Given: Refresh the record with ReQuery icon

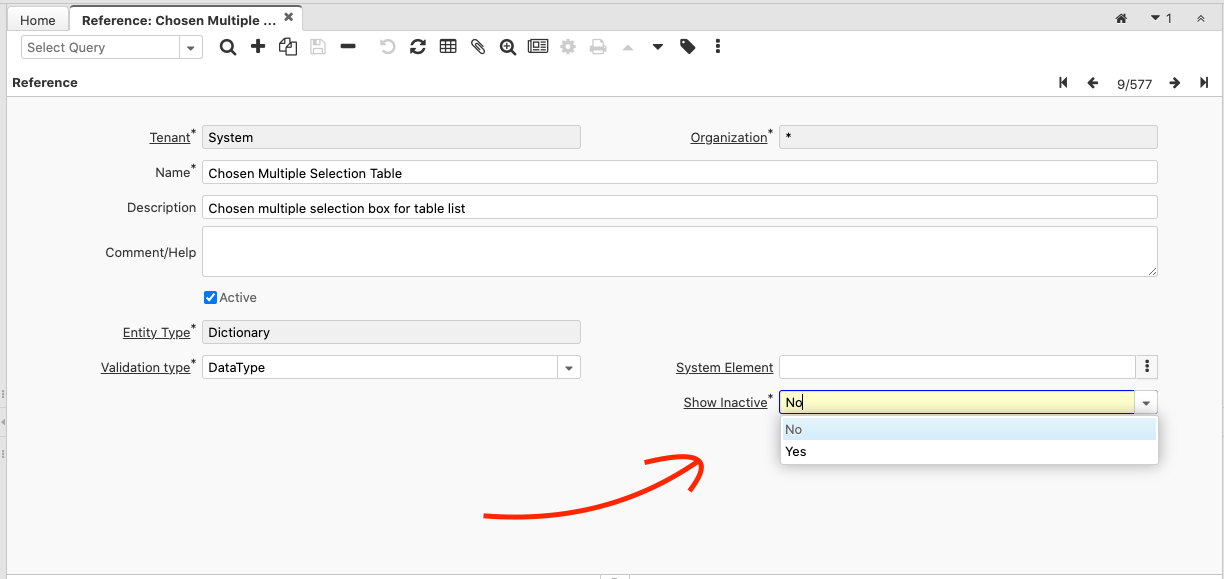Looking at the screenshot, I should coord(418,47).
